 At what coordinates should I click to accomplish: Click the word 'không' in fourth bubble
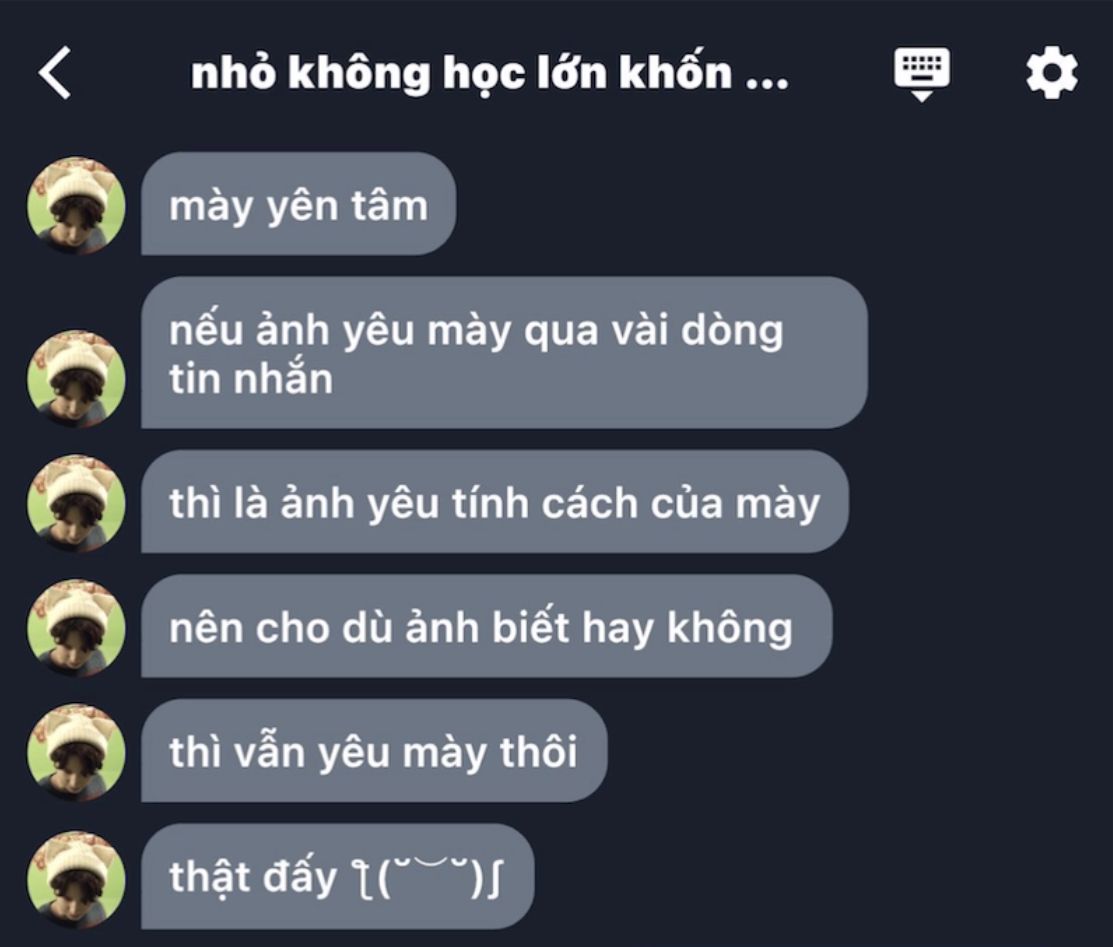point(729,629)
